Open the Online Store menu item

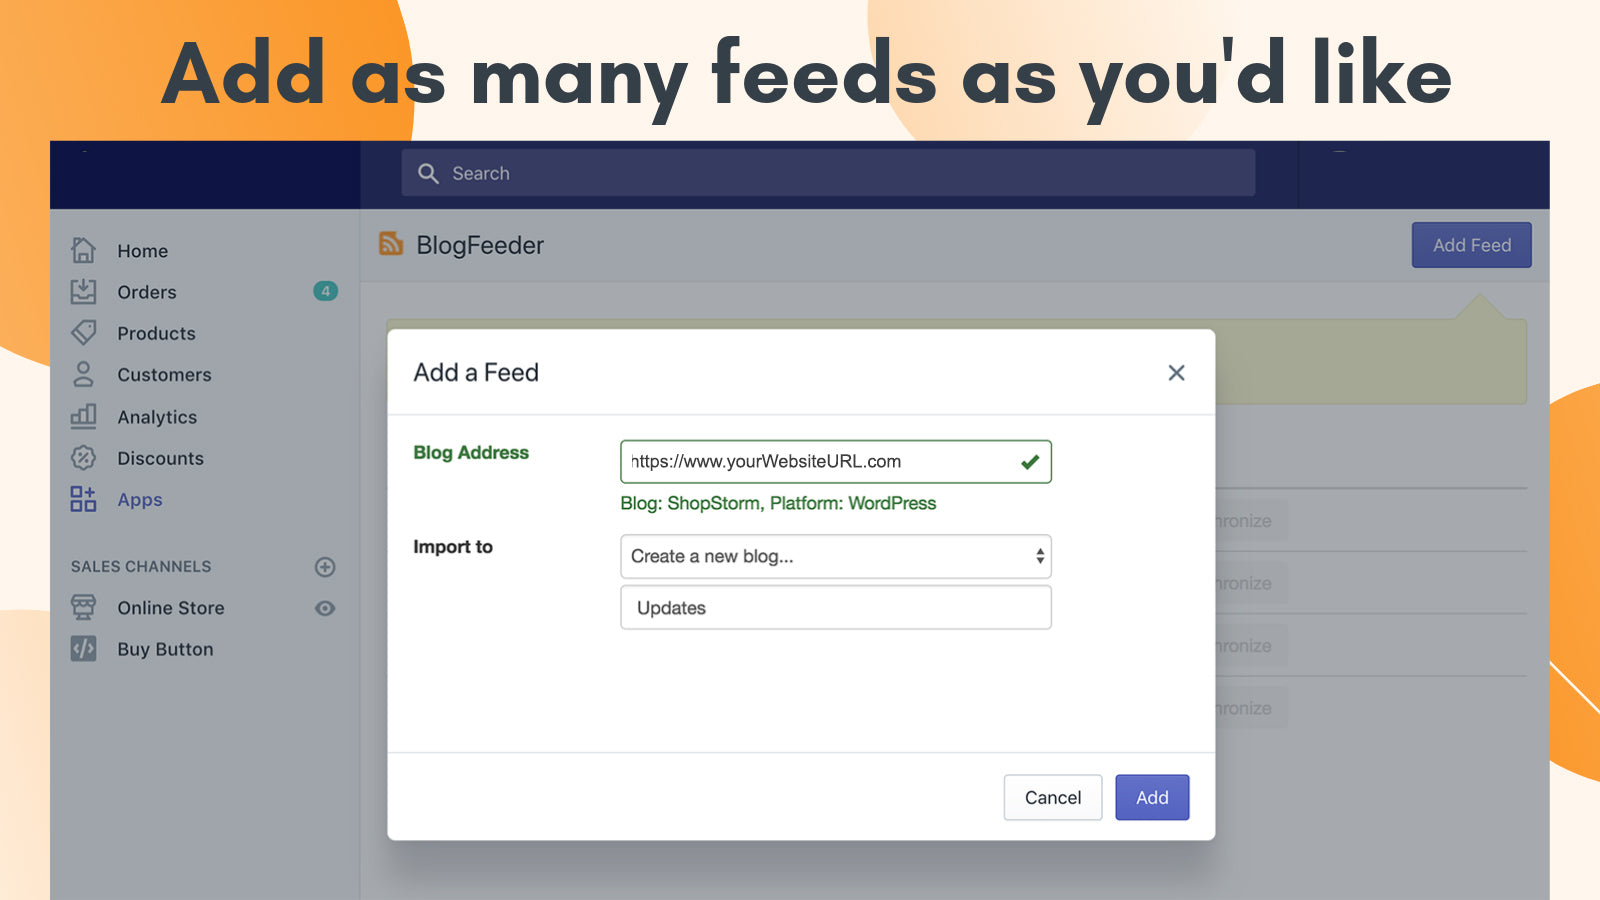pyautogui.click(x=170, y=608)
